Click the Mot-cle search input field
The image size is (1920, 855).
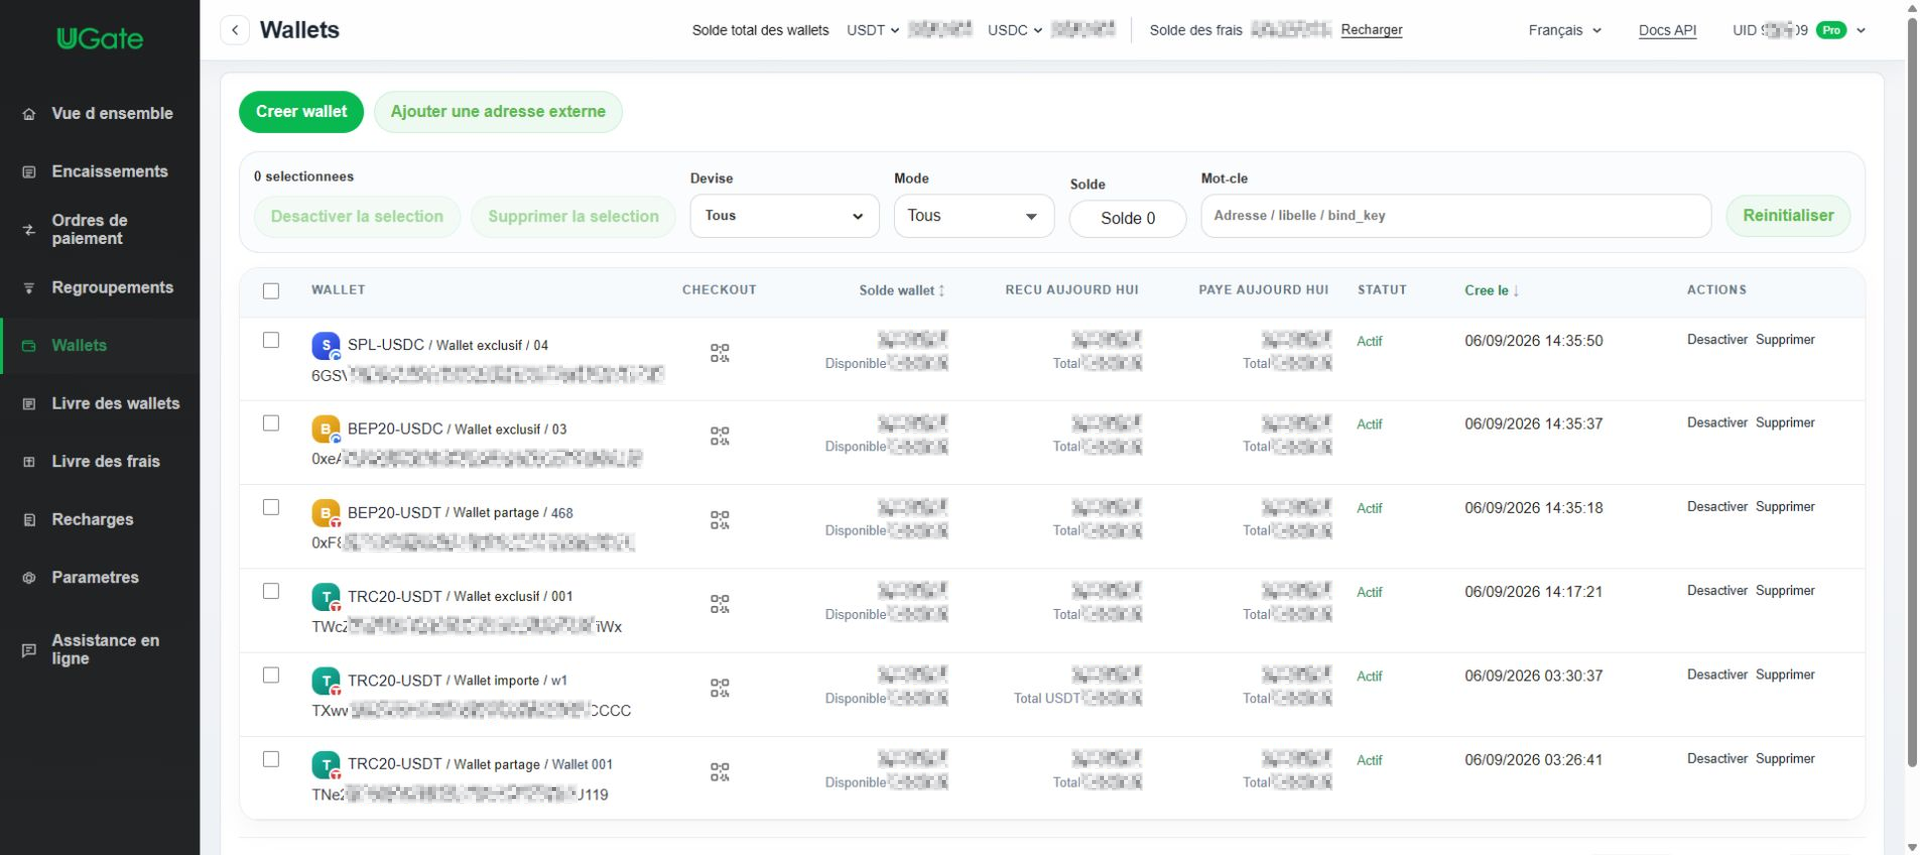coord(1456,216)
